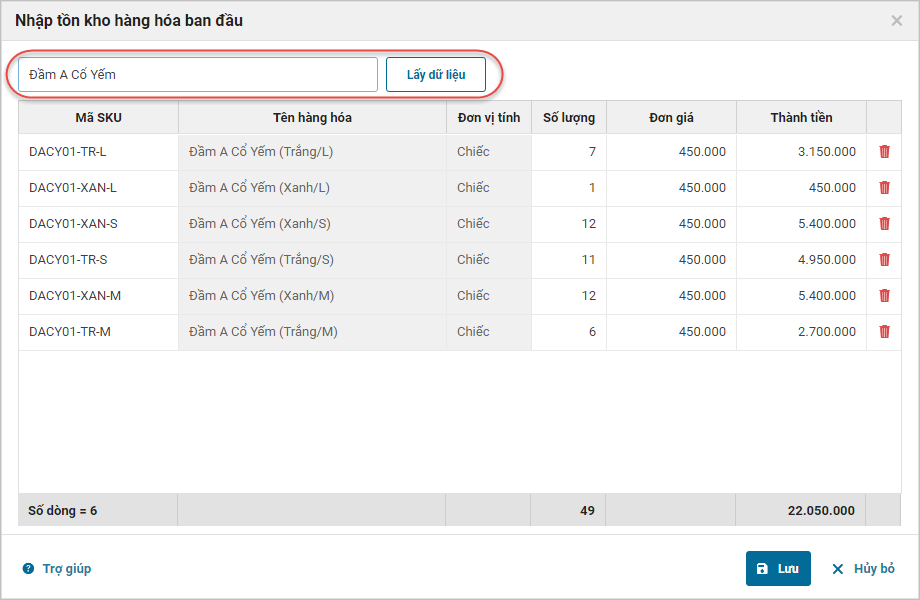Delete the DACY01-XAN-L row
920x600 pixels.
tap(884, 188)
